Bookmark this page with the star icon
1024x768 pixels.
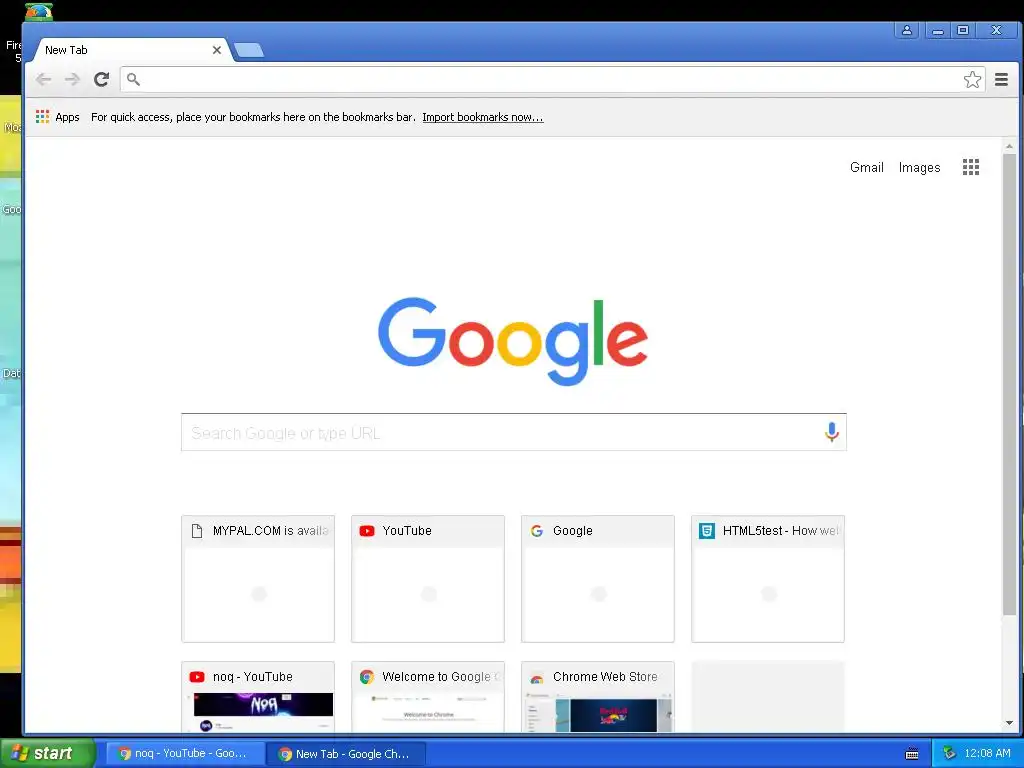coord(972,80)
